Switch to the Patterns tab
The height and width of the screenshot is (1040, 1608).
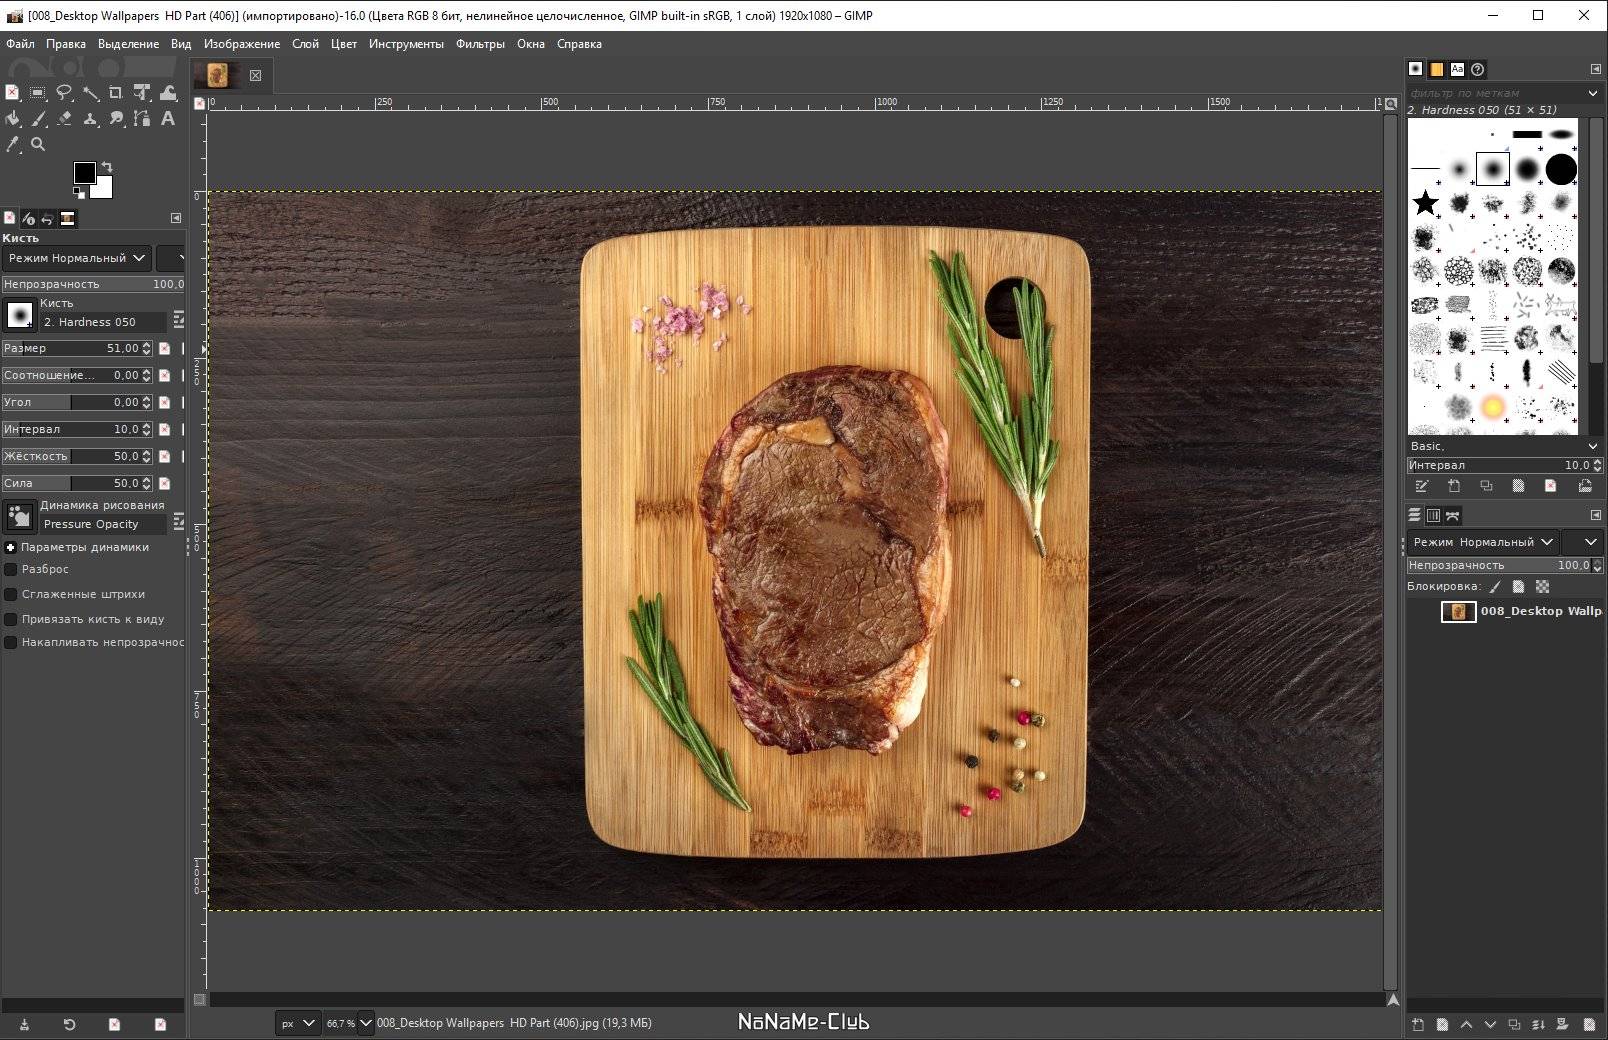coord(1436,69)
